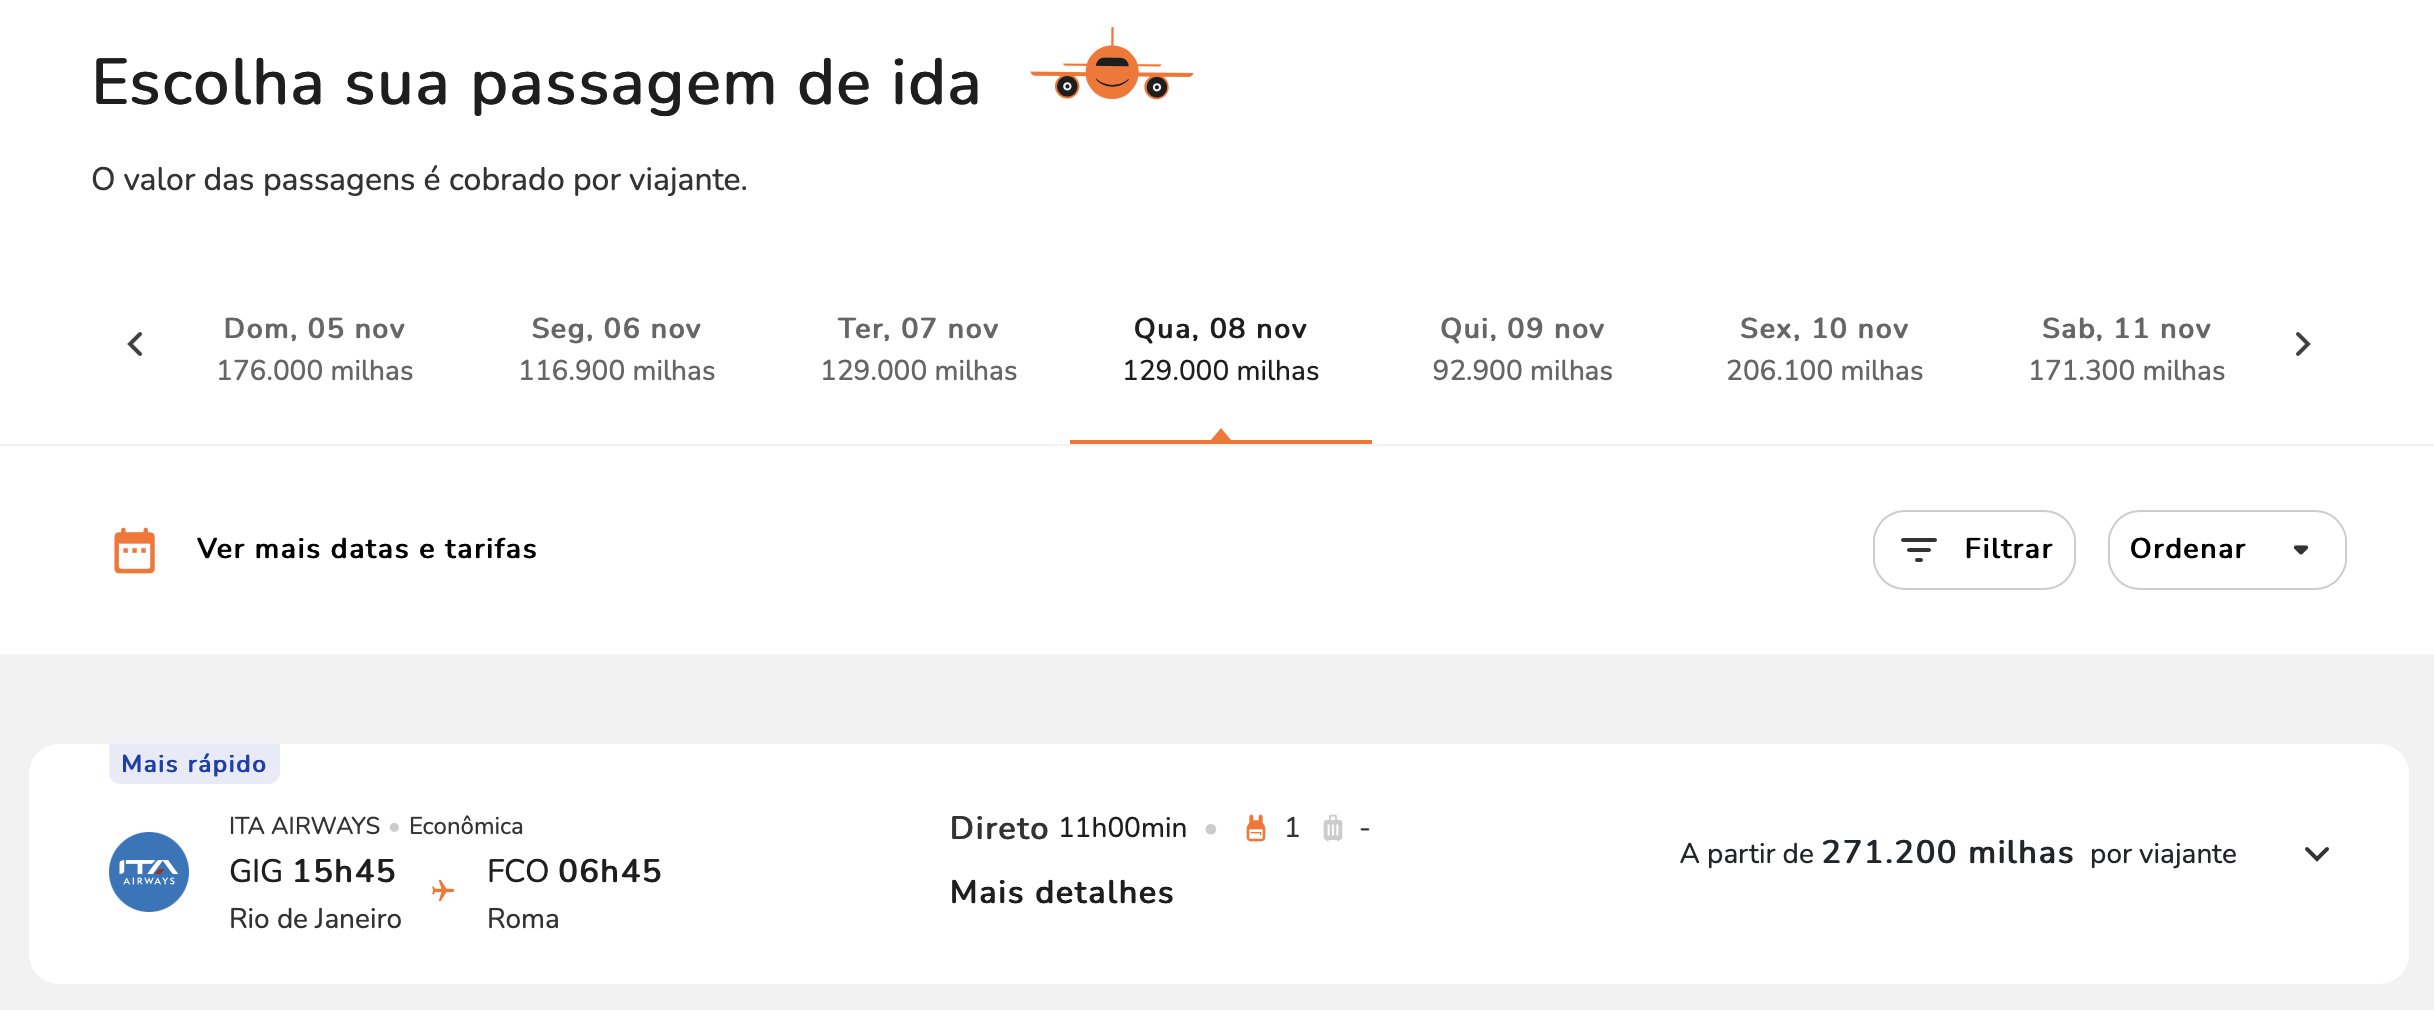Choose the Sex, 10 nov date
Image resolution: width=2434 pixels, height=1010 pixels.
1825,350
